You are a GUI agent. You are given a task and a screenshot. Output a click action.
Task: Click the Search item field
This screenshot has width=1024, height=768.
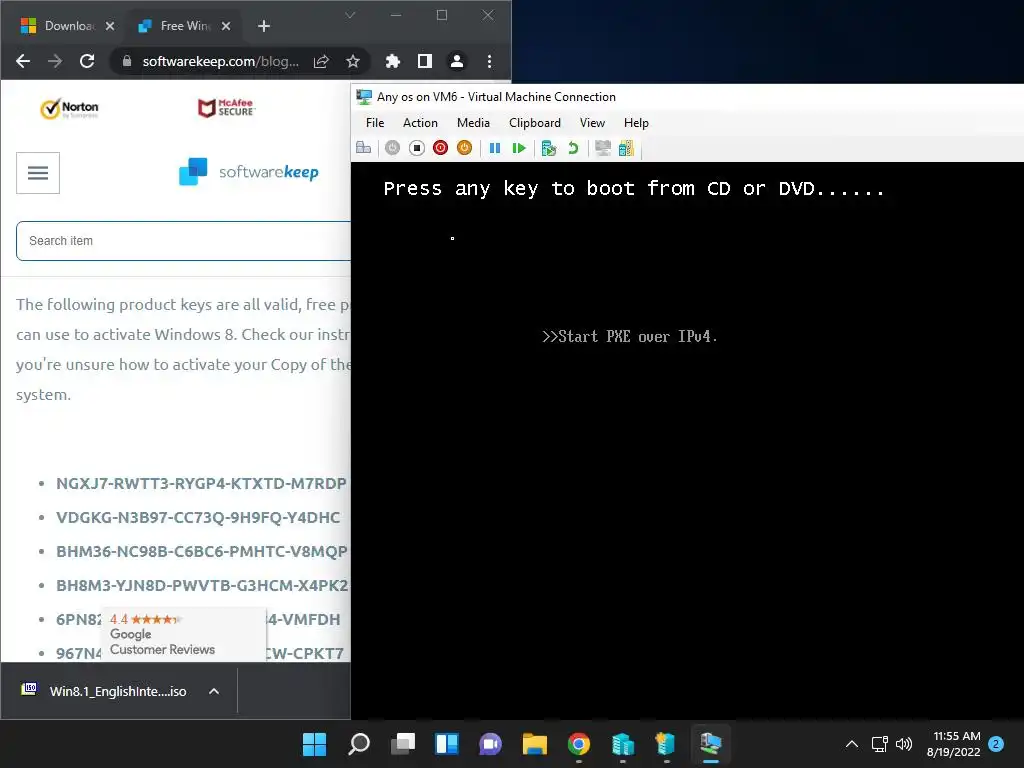point(184,241)
